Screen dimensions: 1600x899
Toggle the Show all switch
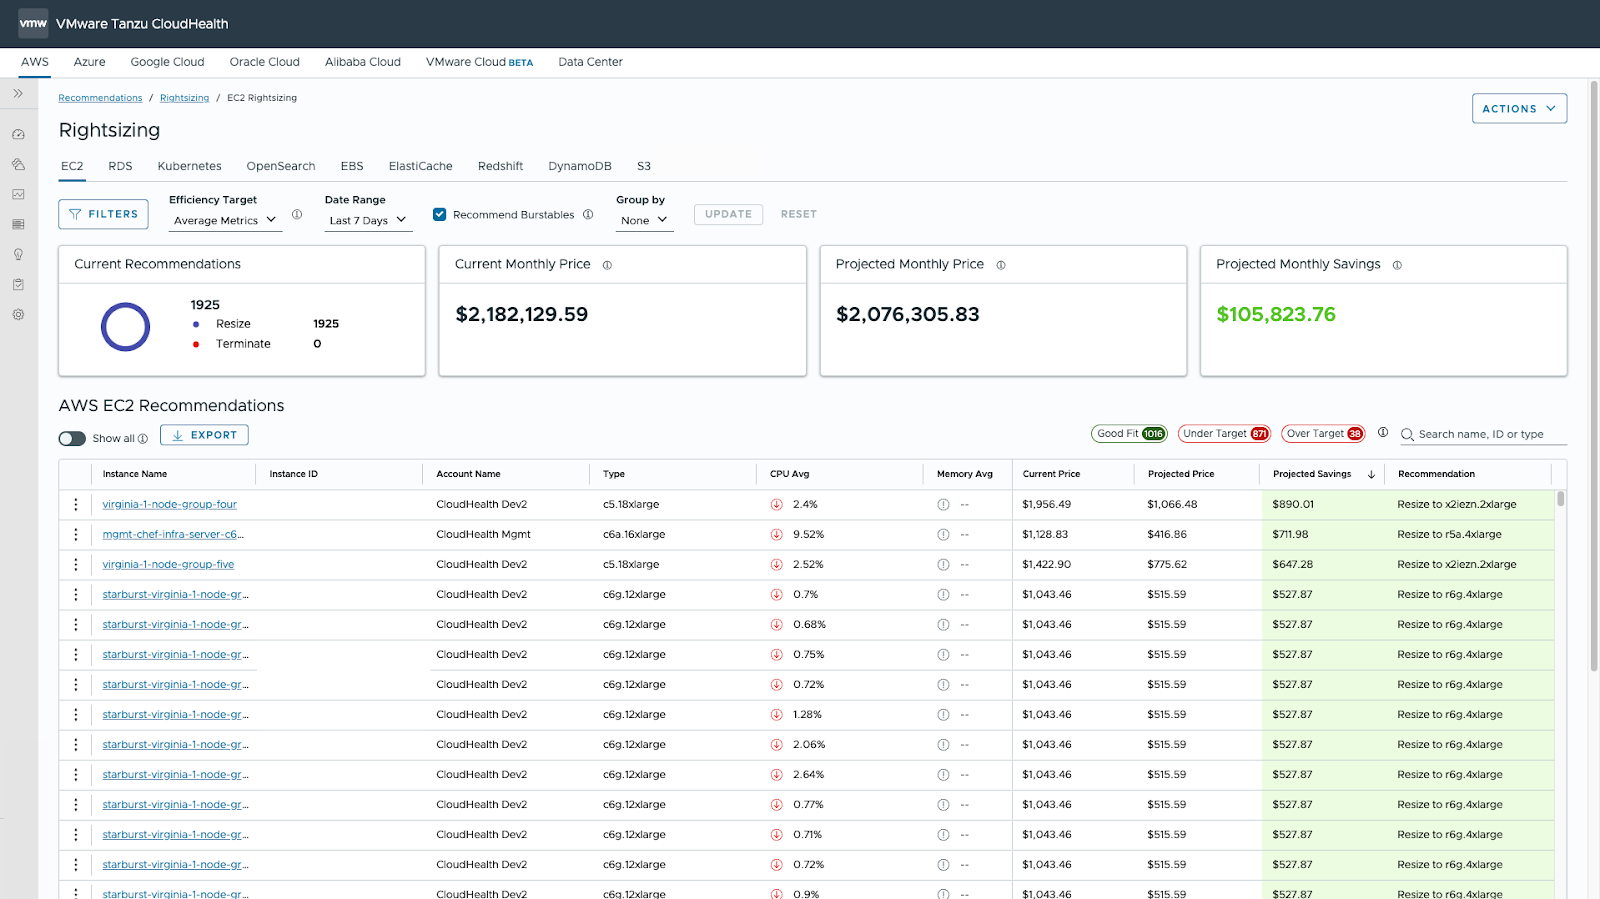[x=72, y=438]
